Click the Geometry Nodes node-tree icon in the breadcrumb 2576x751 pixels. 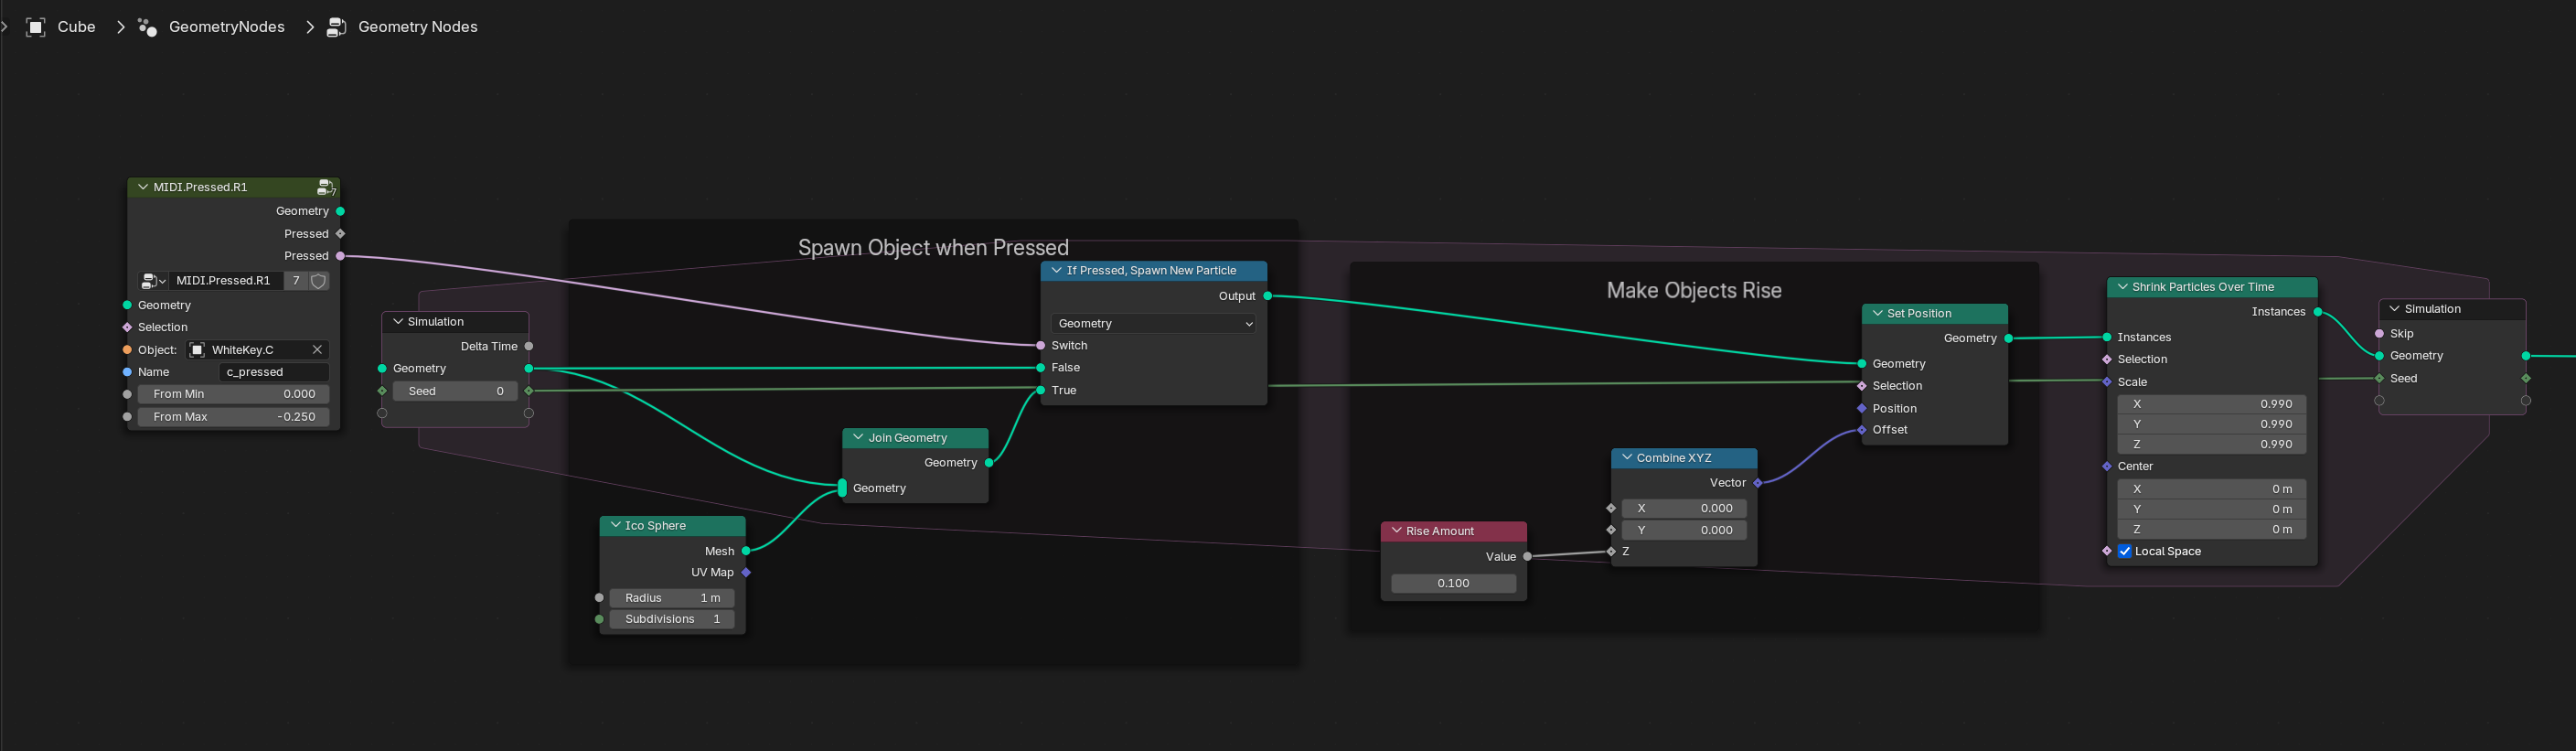[x=337, y=27]
